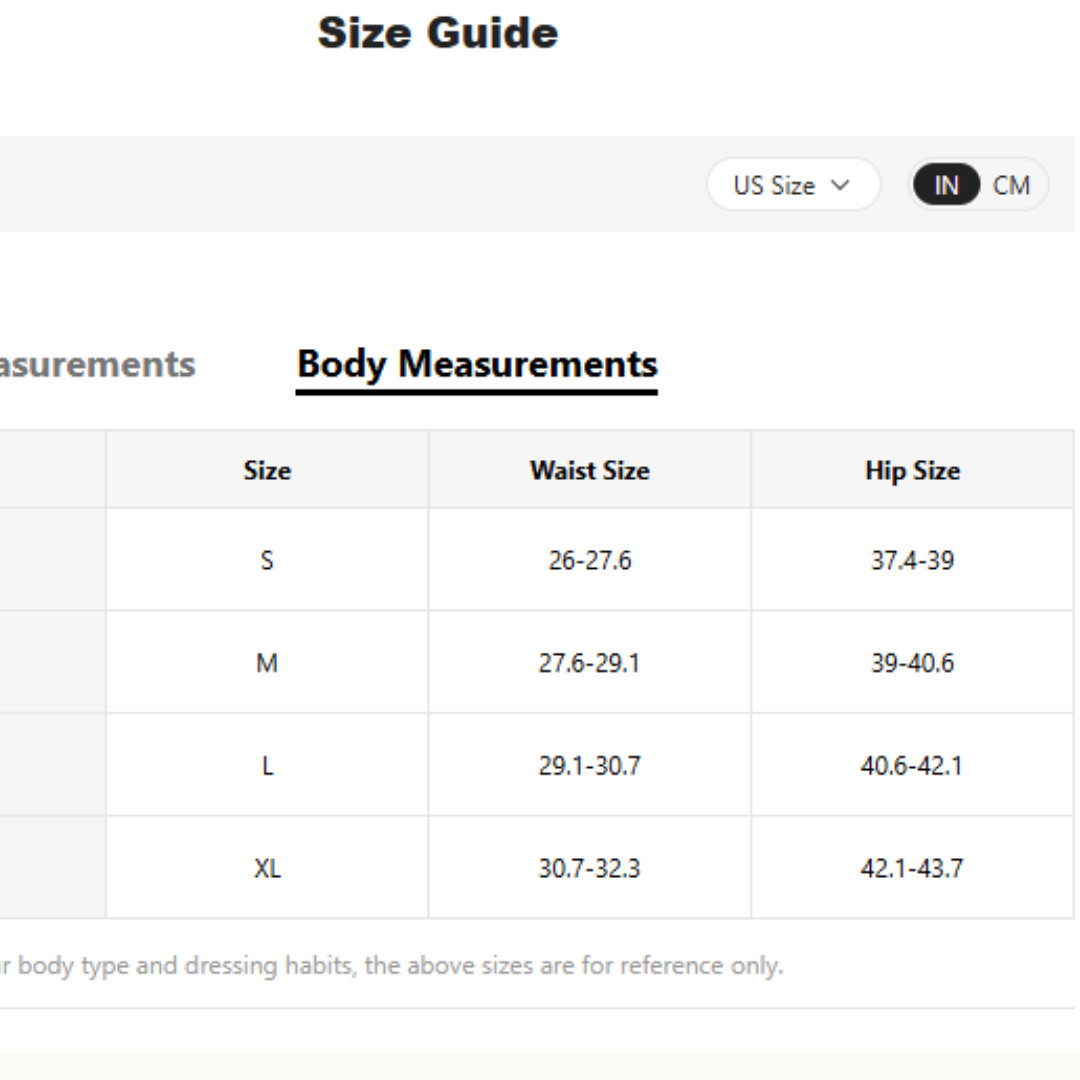The width and height of the screenshot is (1080, 1080).
Task: Select the M size cell
Action: (267, 663)
